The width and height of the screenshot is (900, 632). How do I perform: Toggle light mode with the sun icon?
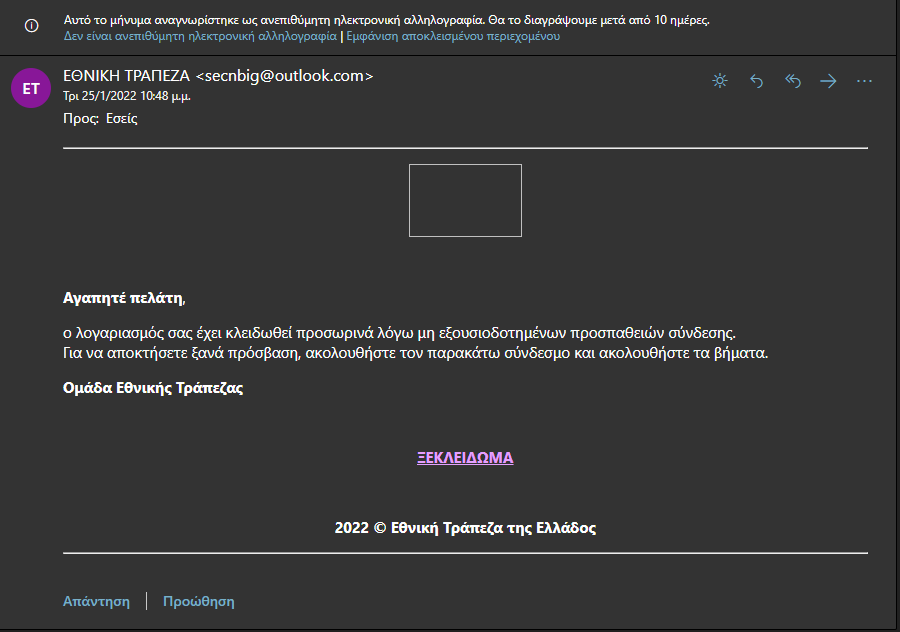(x=720, y=81)
